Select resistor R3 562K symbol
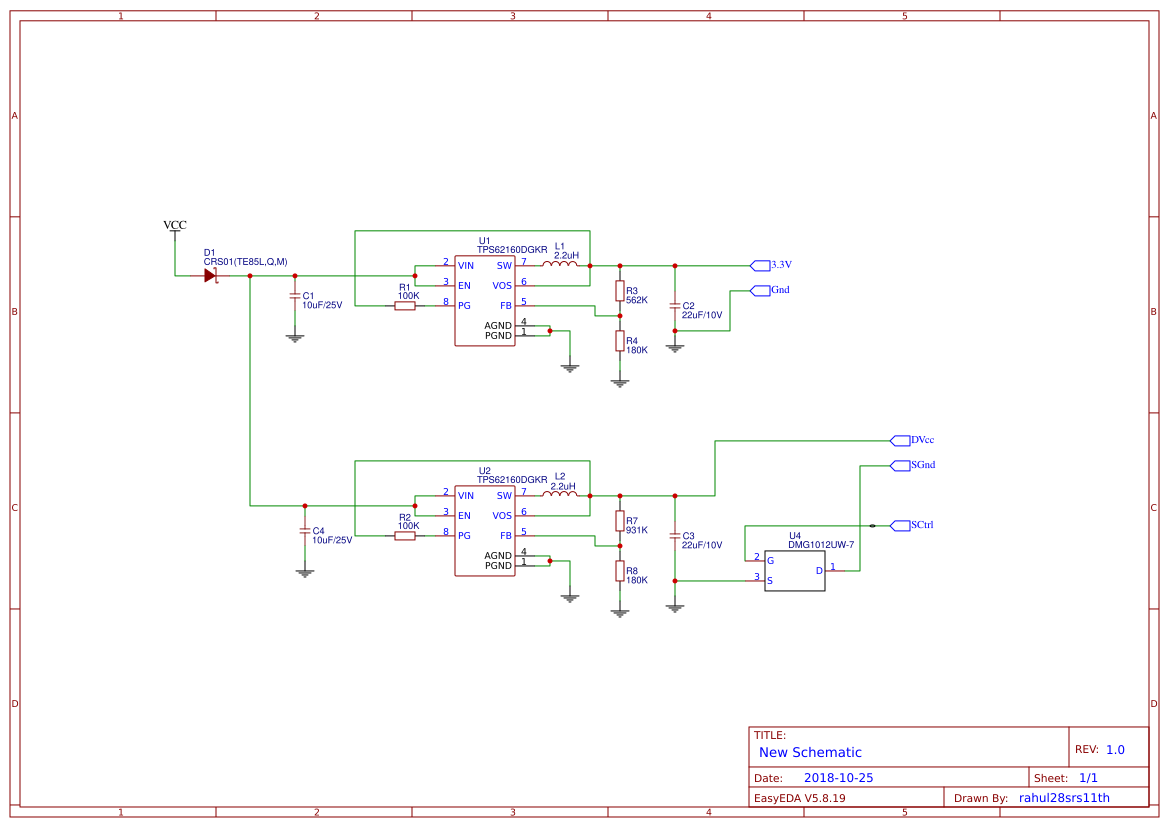Image resolution: width=1169 pixels, height=827 pixels. [620, 291]
